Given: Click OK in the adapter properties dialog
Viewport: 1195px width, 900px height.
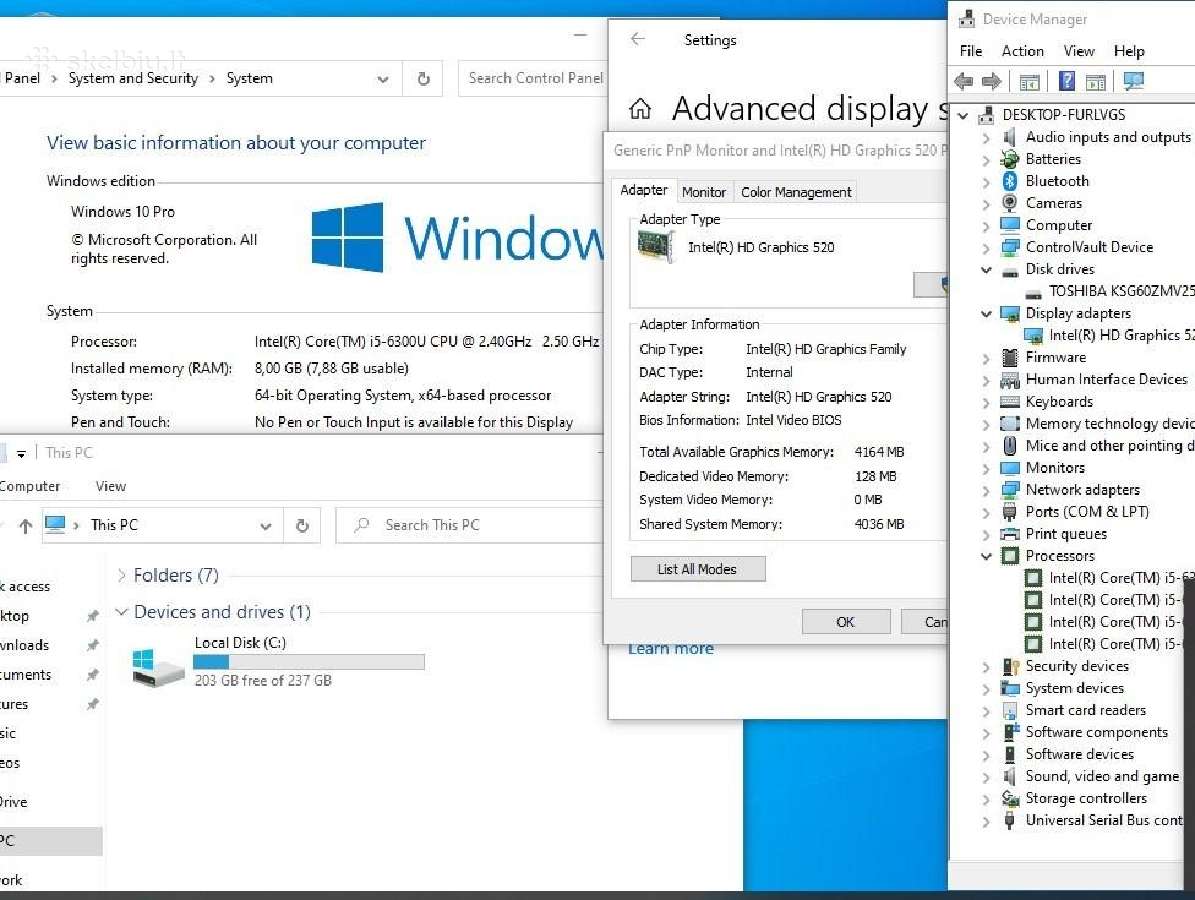Looking at the screenshot, I should 845,622.
